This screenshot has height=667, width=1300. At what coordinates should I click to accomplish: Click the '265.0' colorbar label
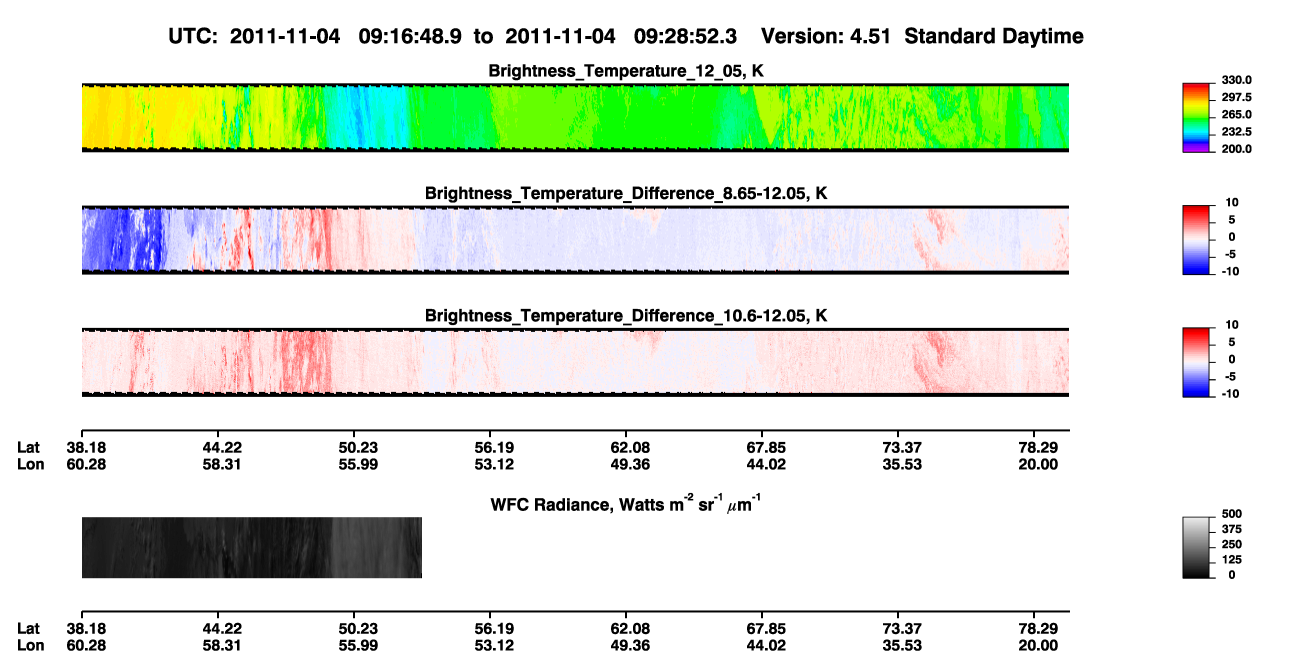pos(1237,115)
